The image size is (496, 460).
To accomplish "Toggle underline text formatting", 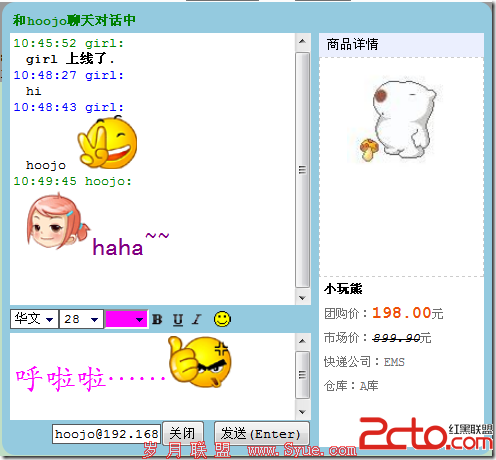I will tap(178, 320).
